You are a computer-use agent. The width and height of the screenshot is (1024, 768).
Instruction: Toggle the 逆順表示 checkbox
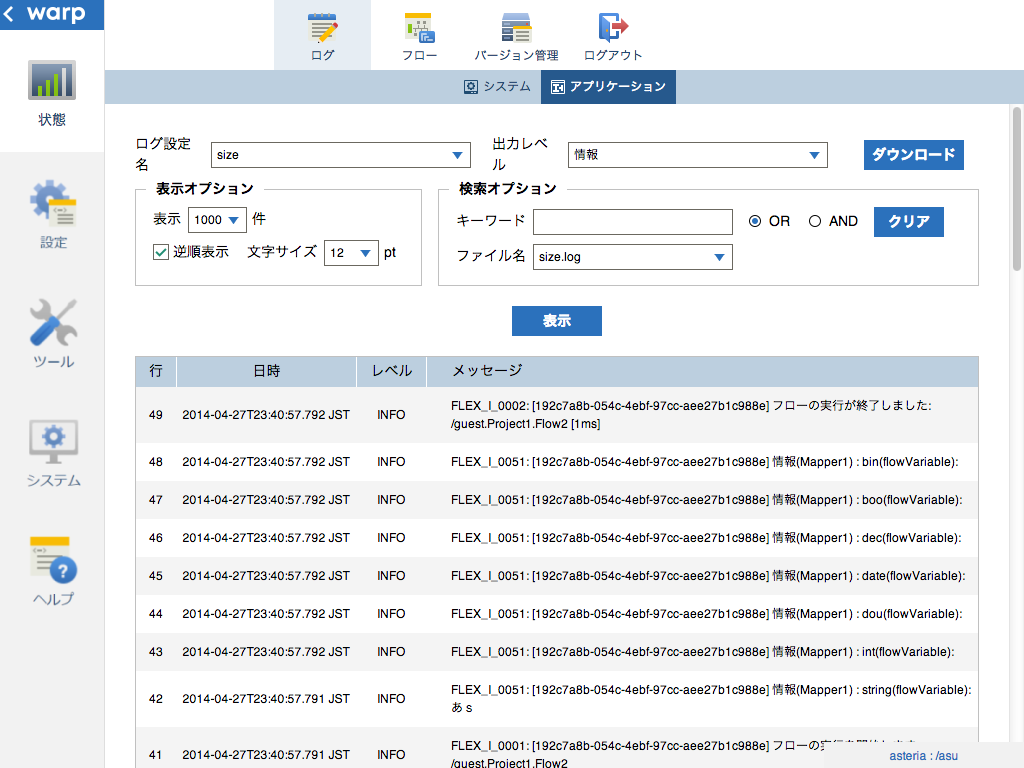(x=161, y=252)
